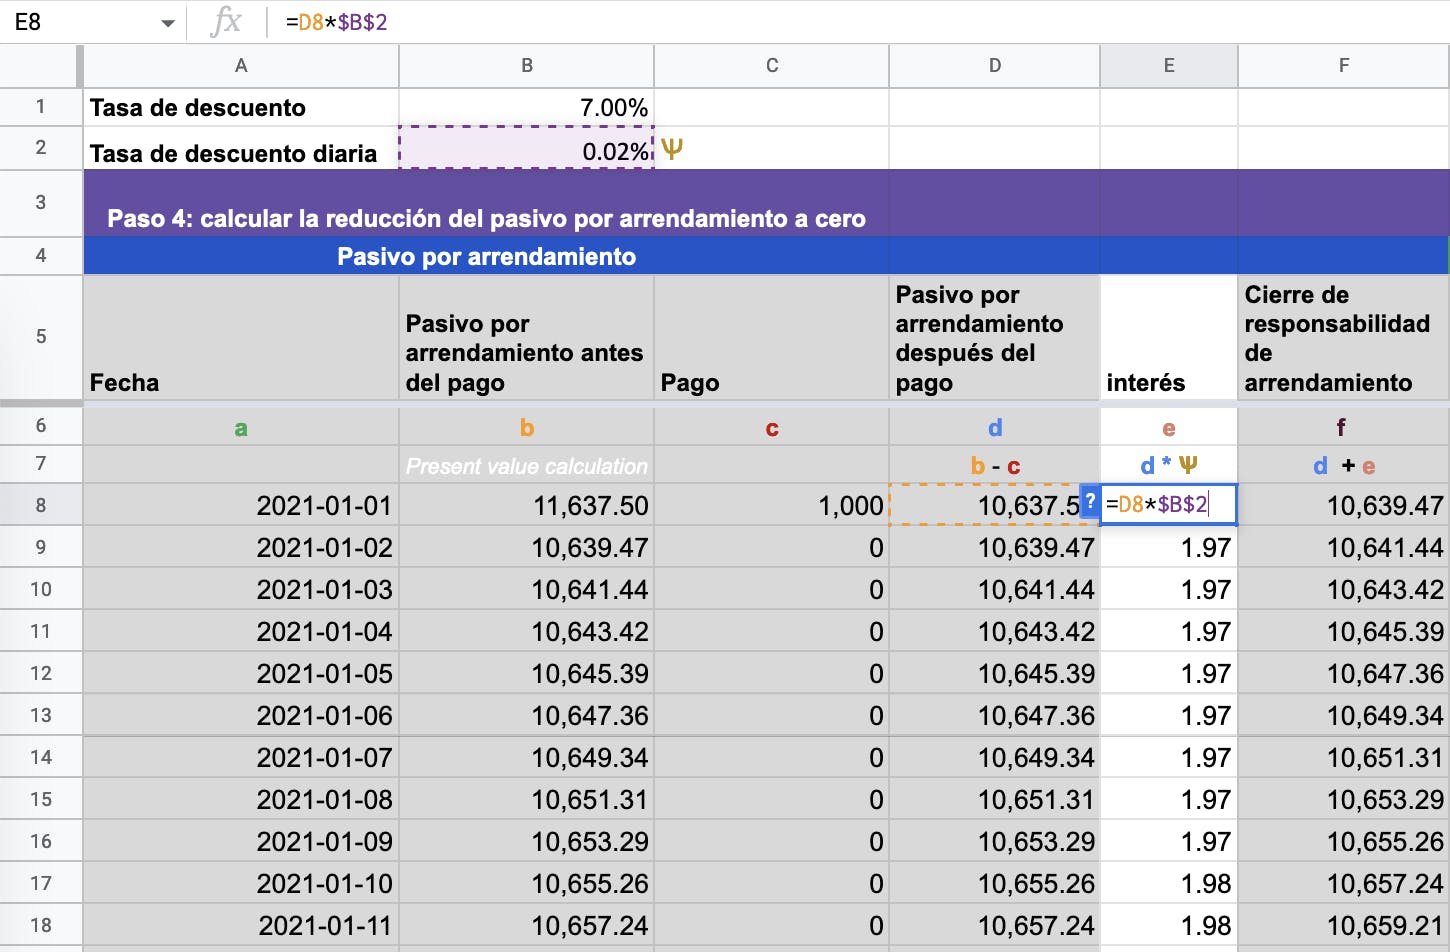Click the 'd * Ψ' formula label cell

tap(1169, 465)
